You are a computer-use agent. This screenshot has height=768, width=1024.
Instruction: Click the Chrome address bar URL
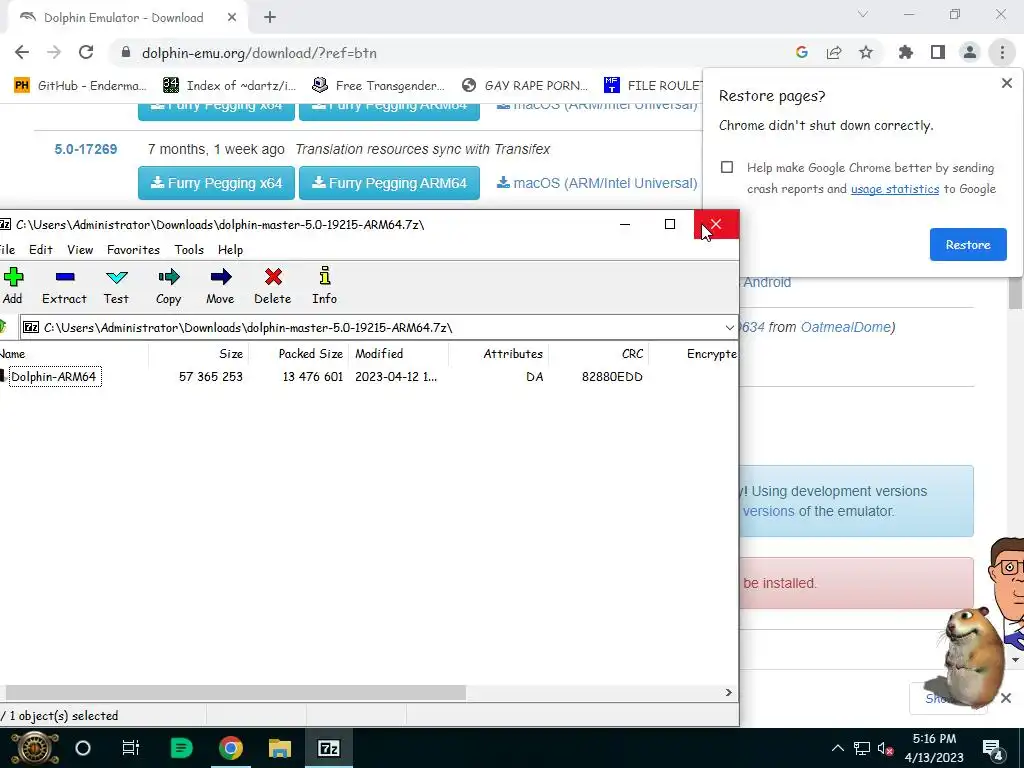click(x=259, y=53)
